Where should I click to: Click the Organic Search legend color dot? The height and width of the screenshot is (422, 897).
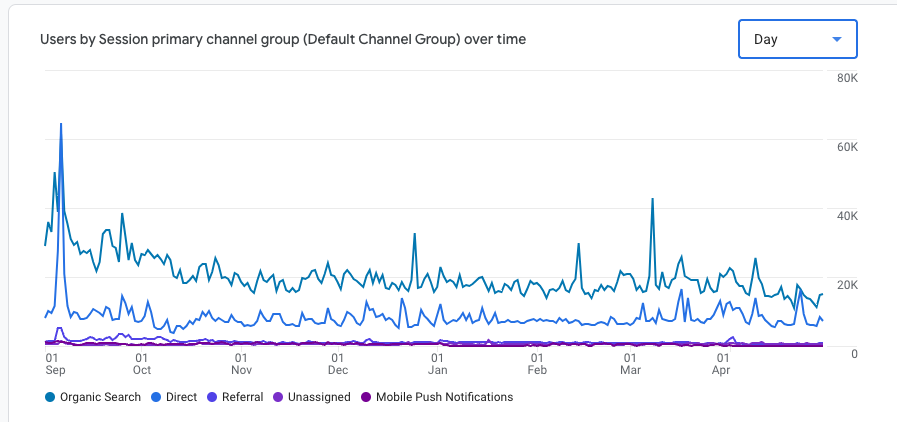point(50,397)
